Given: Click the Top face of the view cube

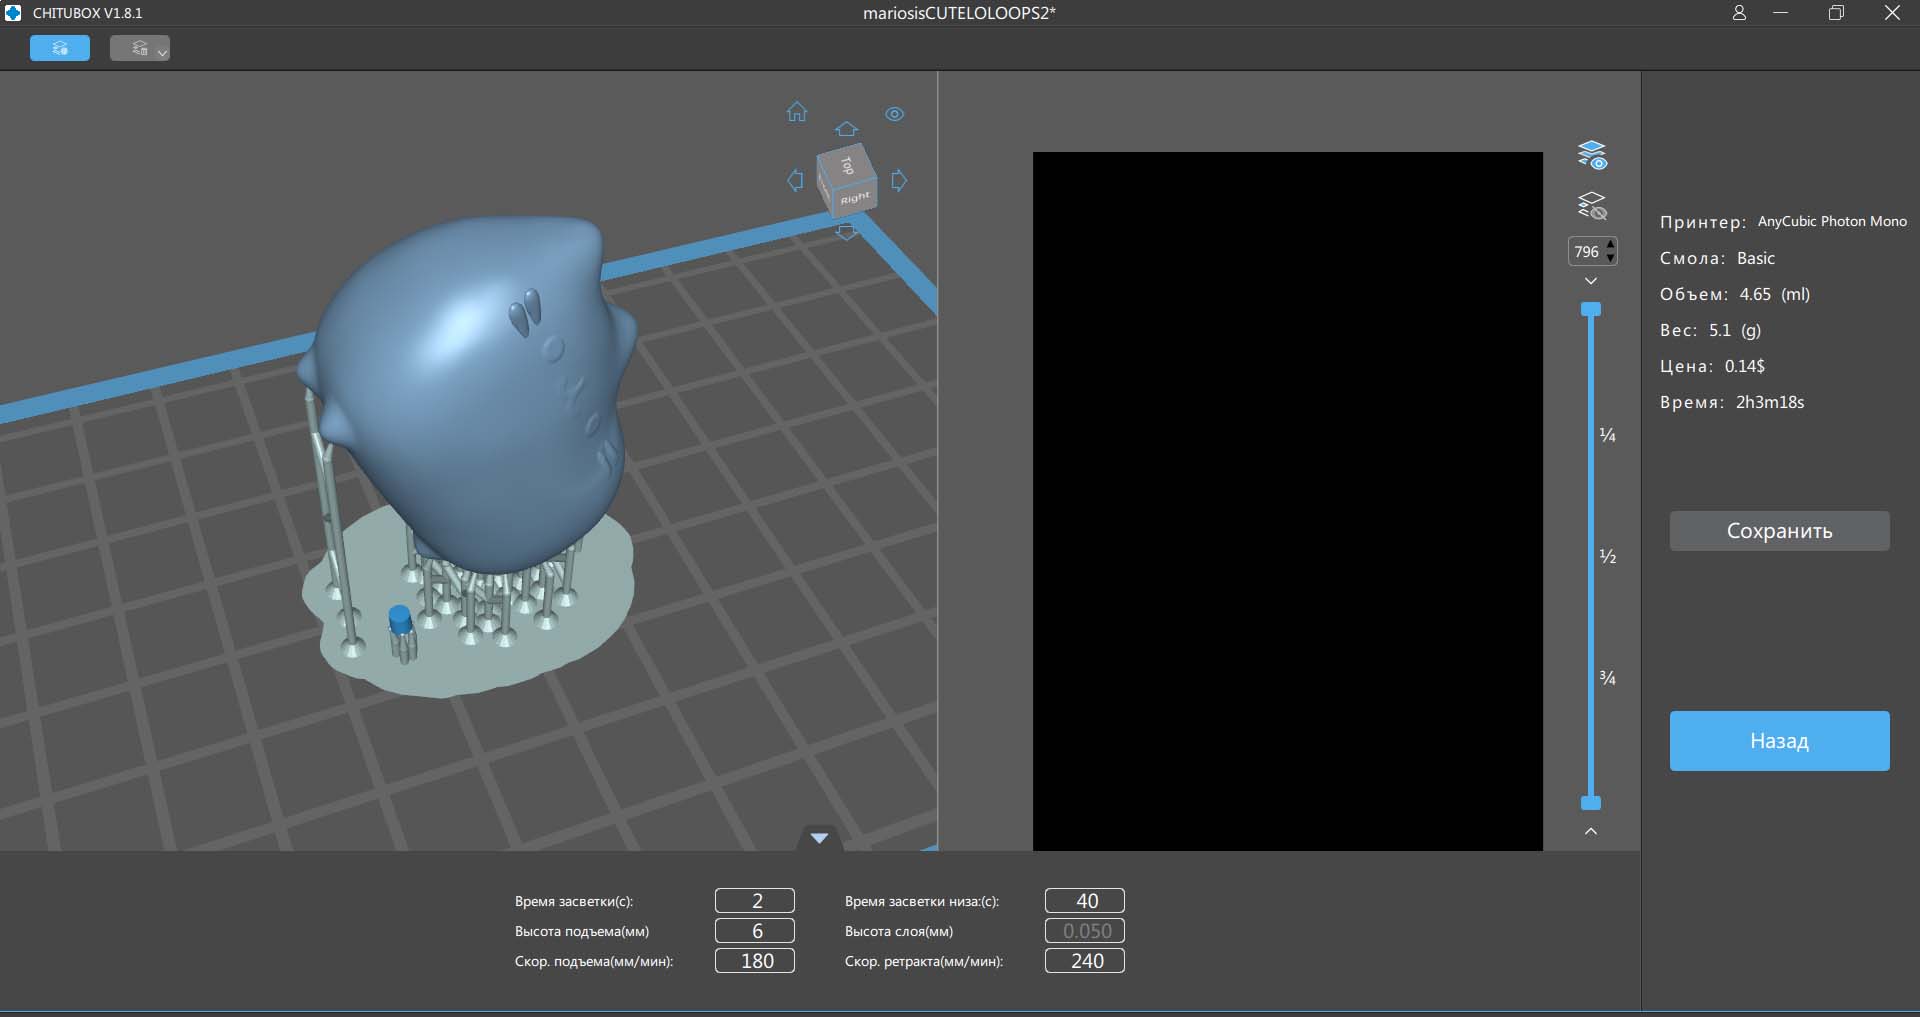Looking at the screenshot, I should 847,166.
